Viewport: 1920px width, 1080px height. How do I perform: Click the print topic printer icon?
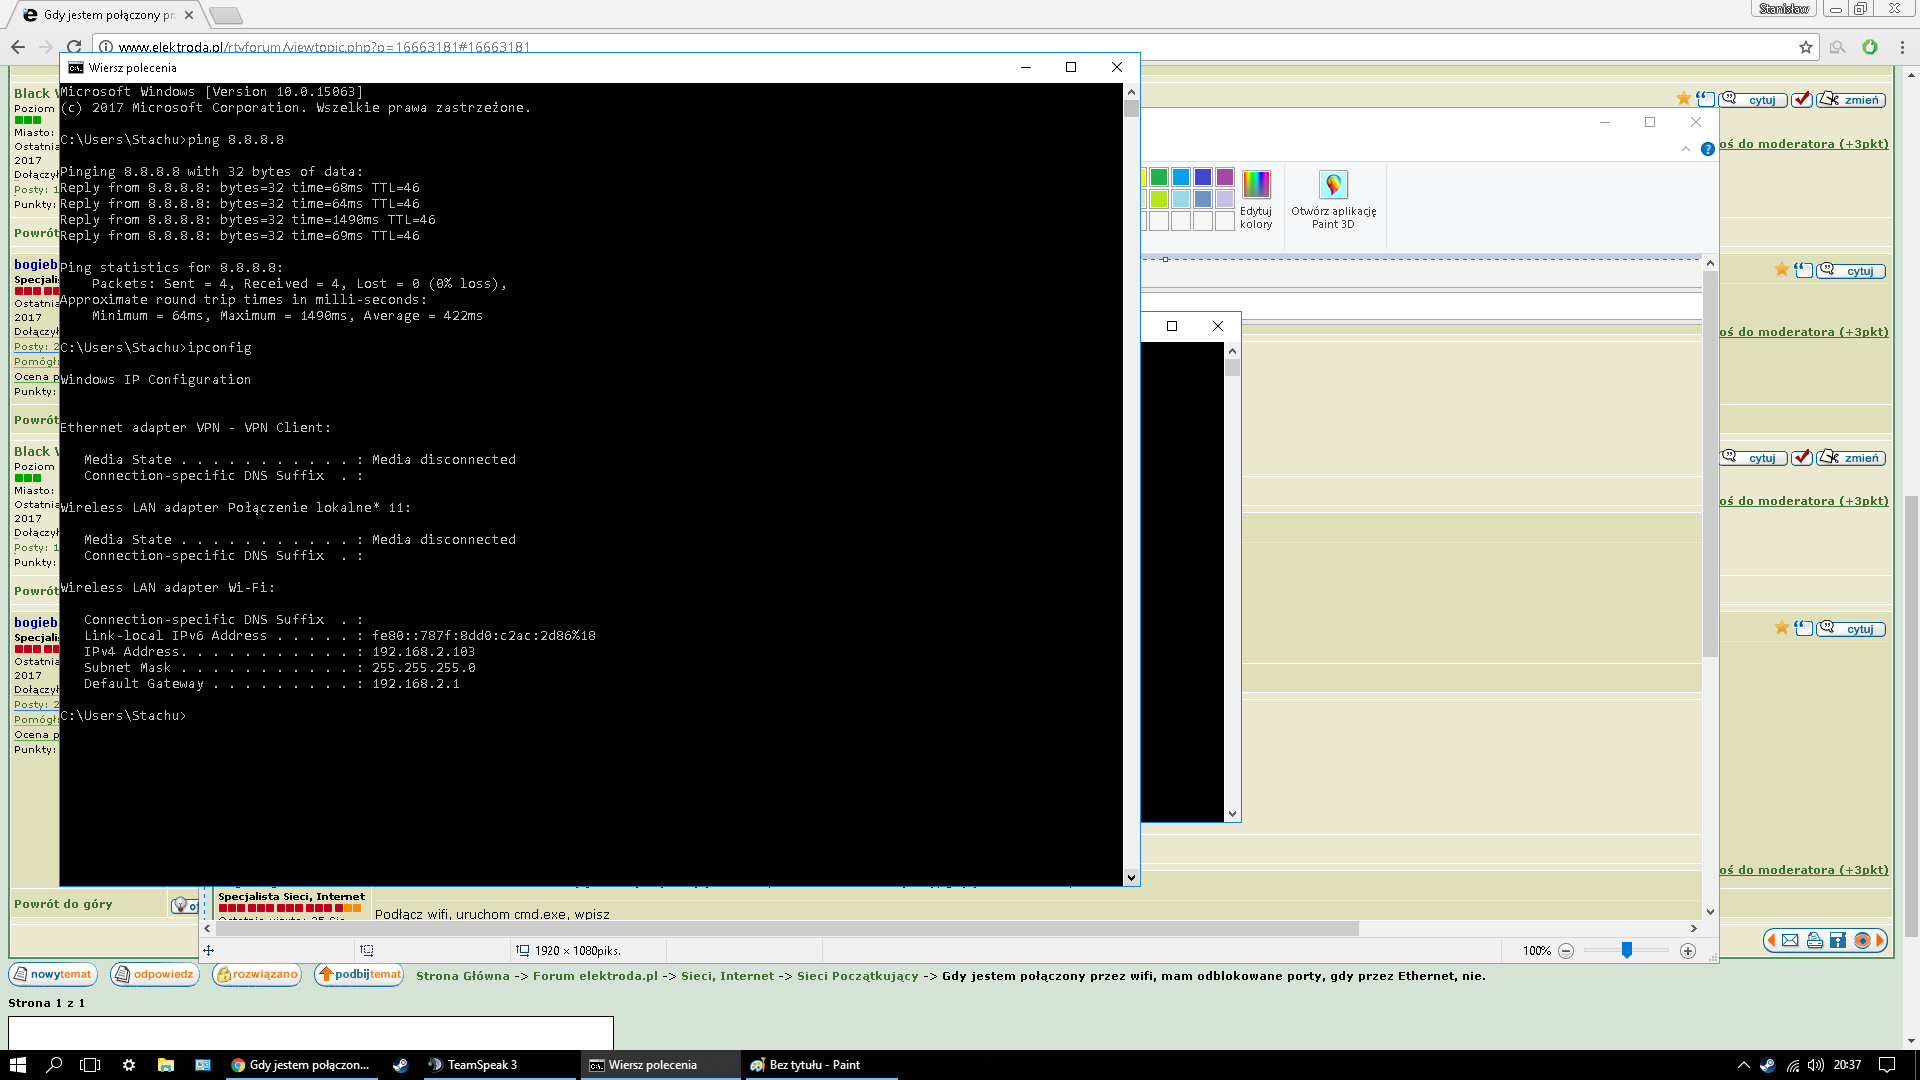1815,940
